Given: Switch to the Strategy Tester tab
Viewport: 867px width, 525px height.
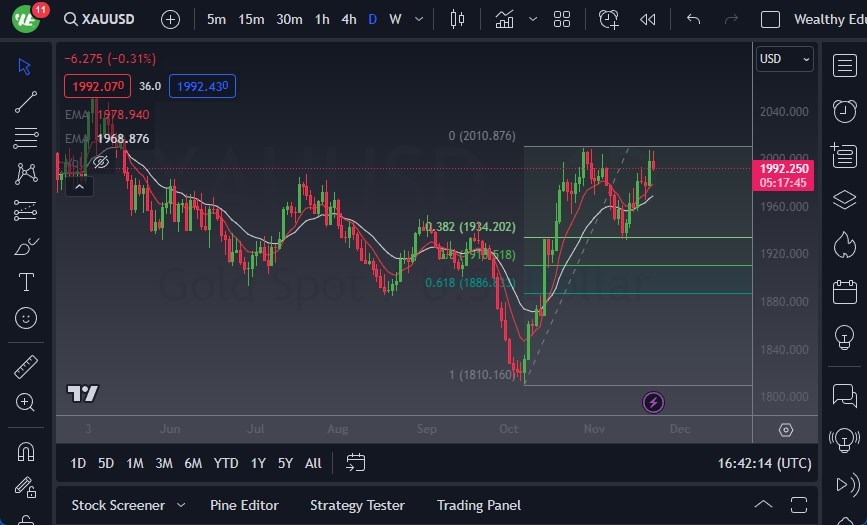Looking at the screenshot, I should pyautogui.click(x=357, y=505).
